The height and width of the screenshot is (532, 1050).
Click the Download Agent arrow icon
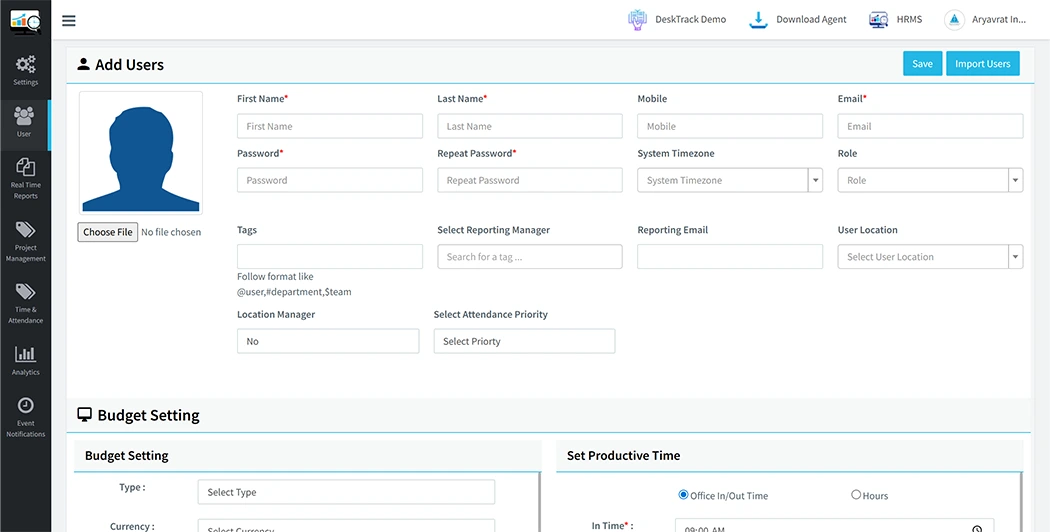[758, 19]
